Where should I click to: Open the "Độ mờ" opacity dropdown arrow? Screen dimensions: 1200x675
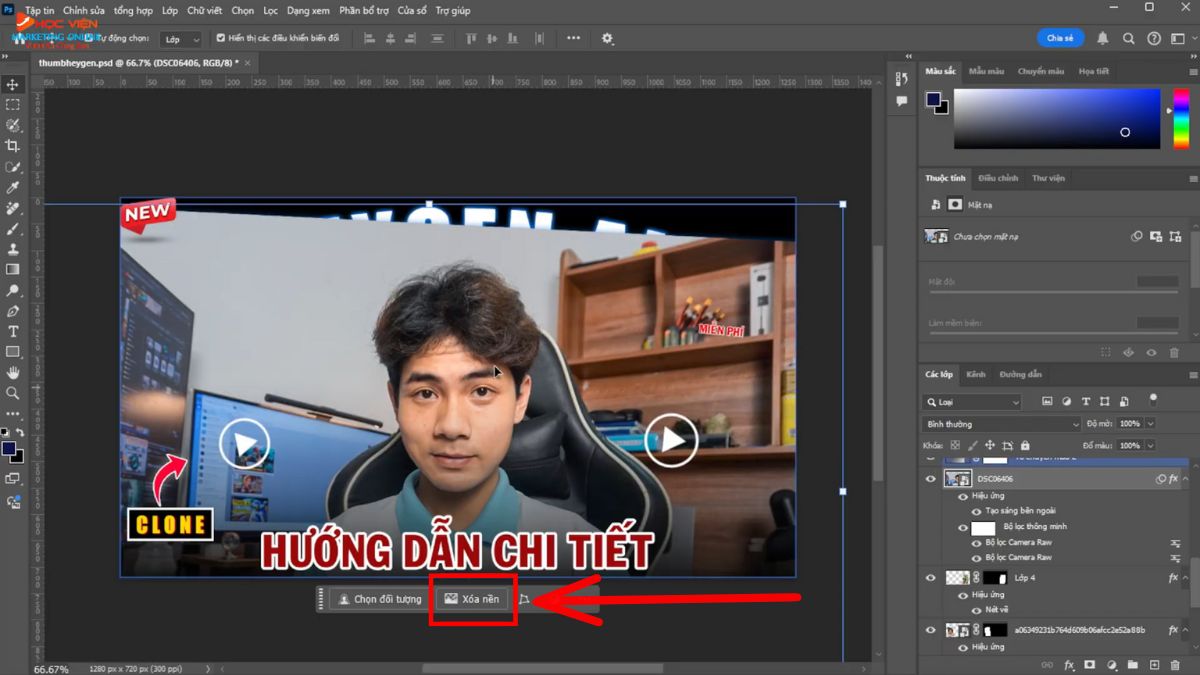click(x=1150, y=424)
